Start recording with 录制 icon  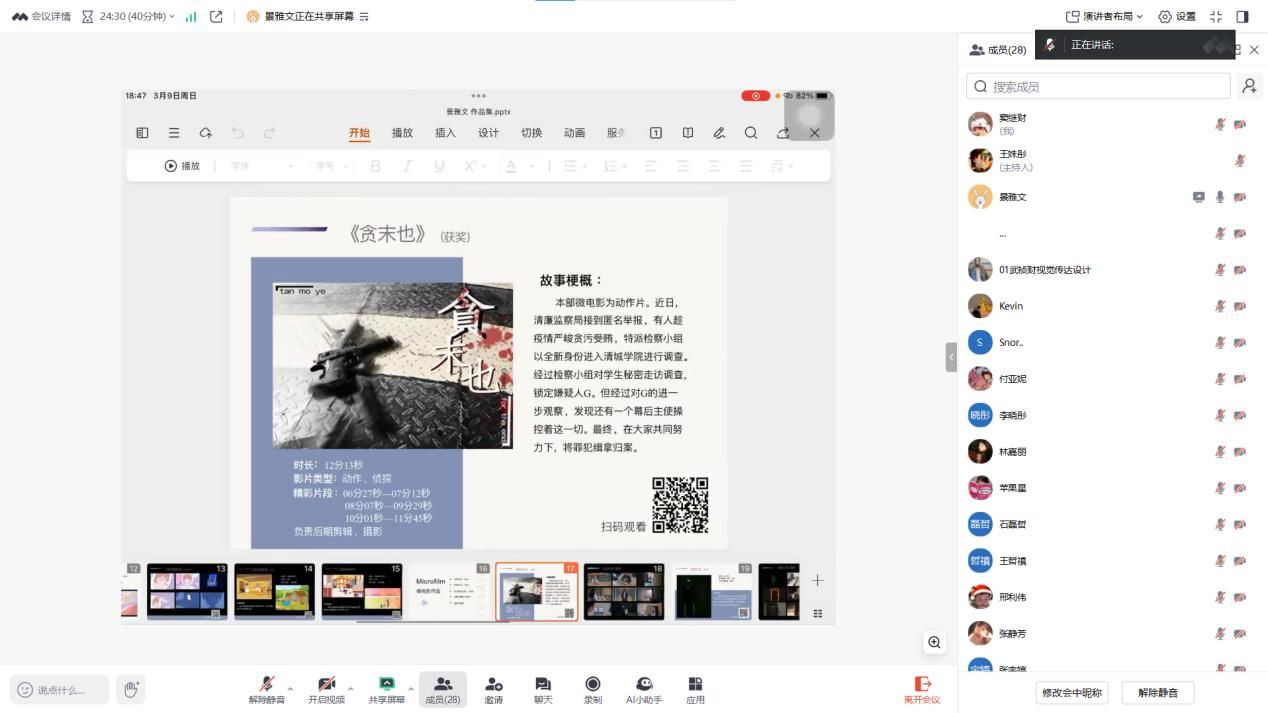(592, 689)
